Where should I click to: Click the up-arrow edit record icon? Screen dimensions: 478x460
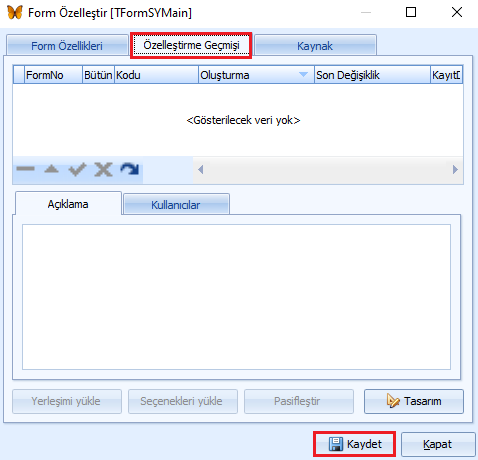click(x=51, y=169)
